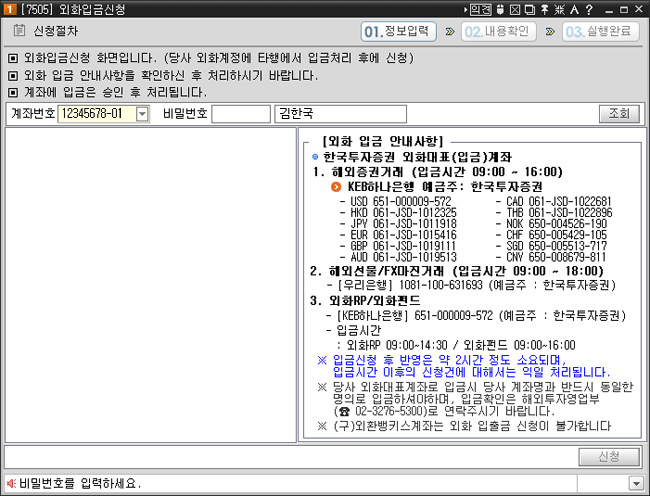The height and width of the screenshot is (496, 650).
Task: Click the GBP 061-JSD-1019111 account line
Action: [398, 246]
